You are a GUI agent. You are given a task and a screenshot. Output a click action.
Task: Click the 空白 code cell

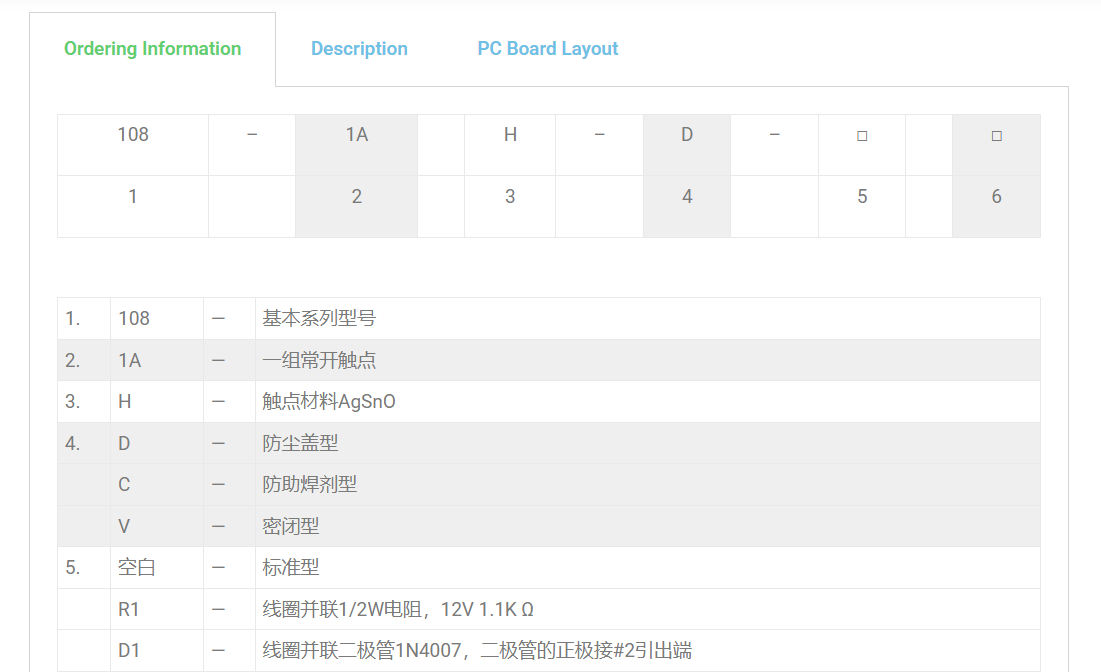point(137,568)
